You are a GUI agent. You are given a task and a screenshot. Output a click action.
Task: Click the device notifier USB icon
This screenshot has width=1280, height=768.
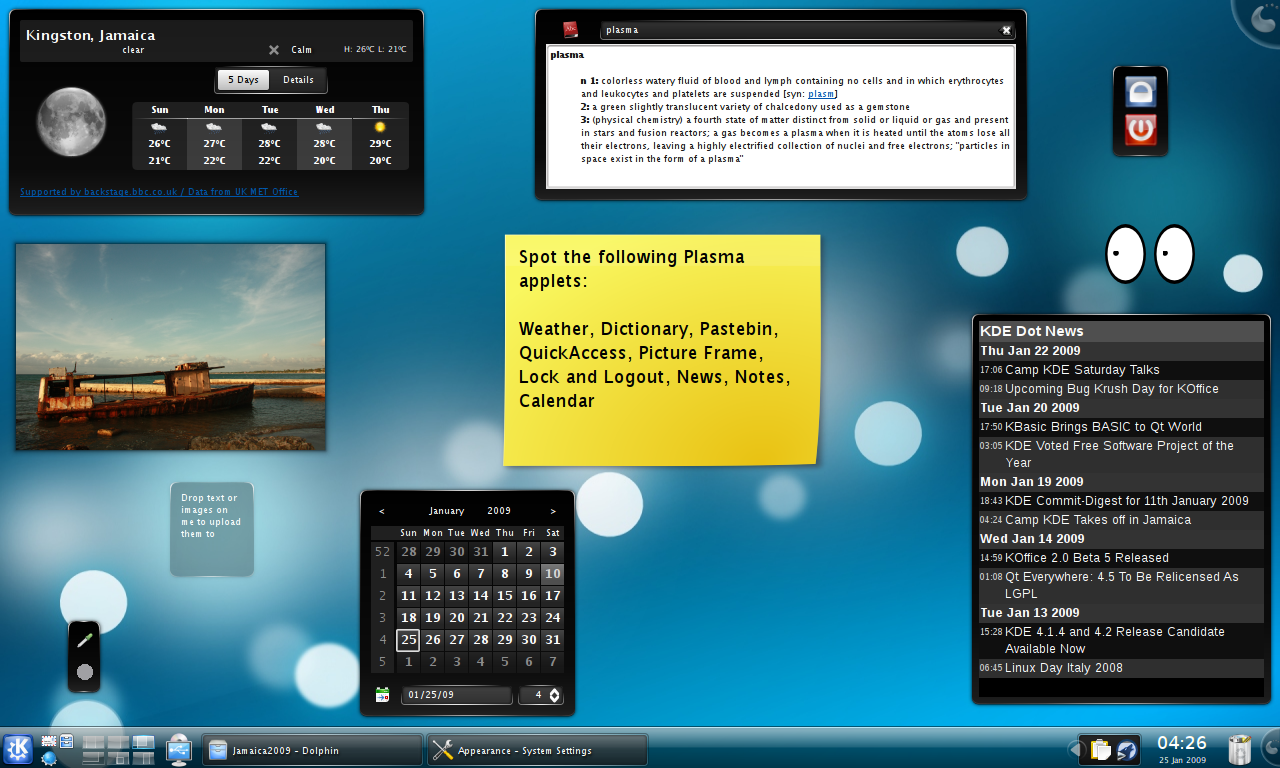179,749
